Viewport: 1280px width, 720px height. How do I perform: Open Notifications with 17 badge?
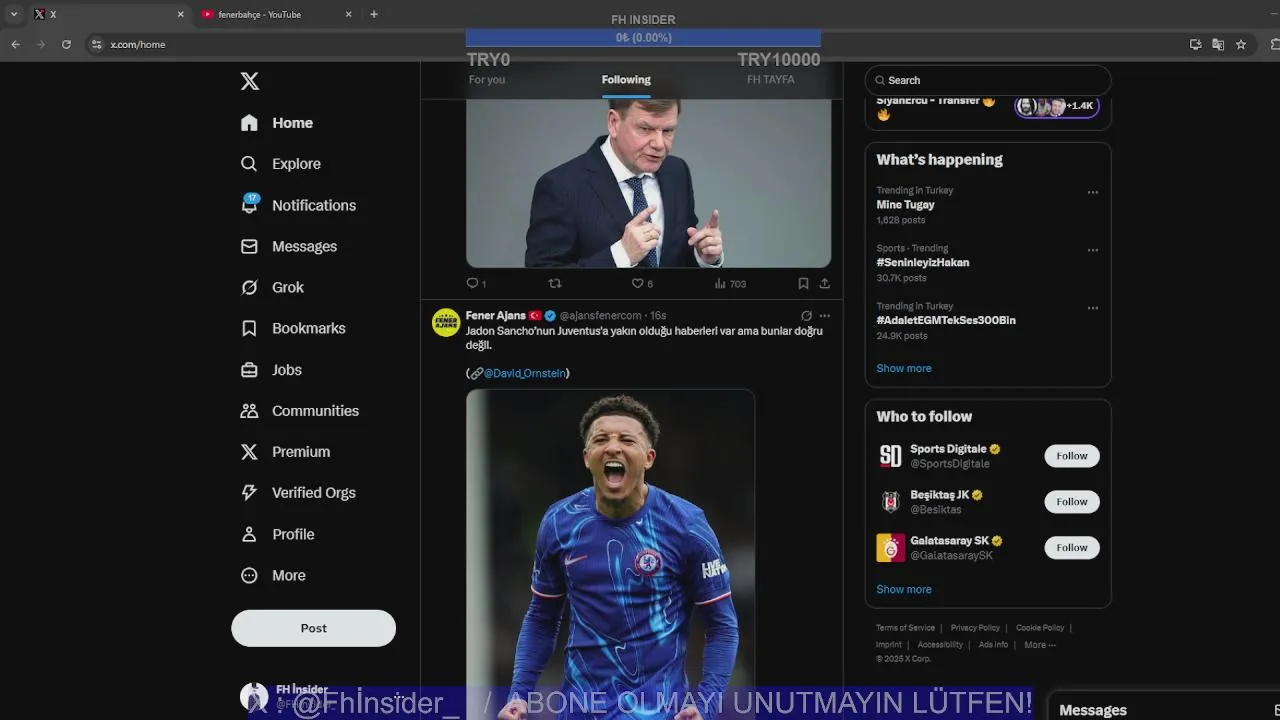[x=298, y=205]
